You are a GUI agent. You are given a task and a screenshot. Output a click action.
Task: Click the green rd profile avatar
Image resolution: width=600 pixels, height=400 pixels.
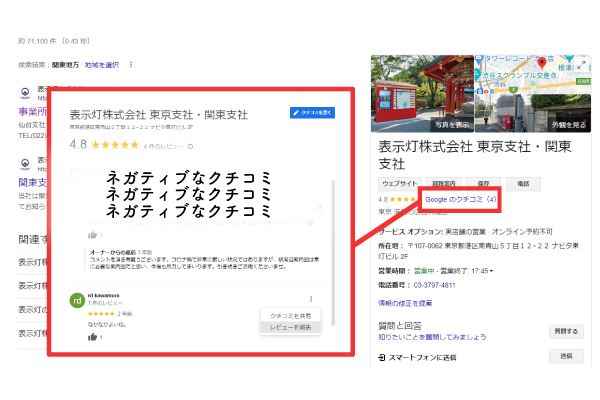77,300
